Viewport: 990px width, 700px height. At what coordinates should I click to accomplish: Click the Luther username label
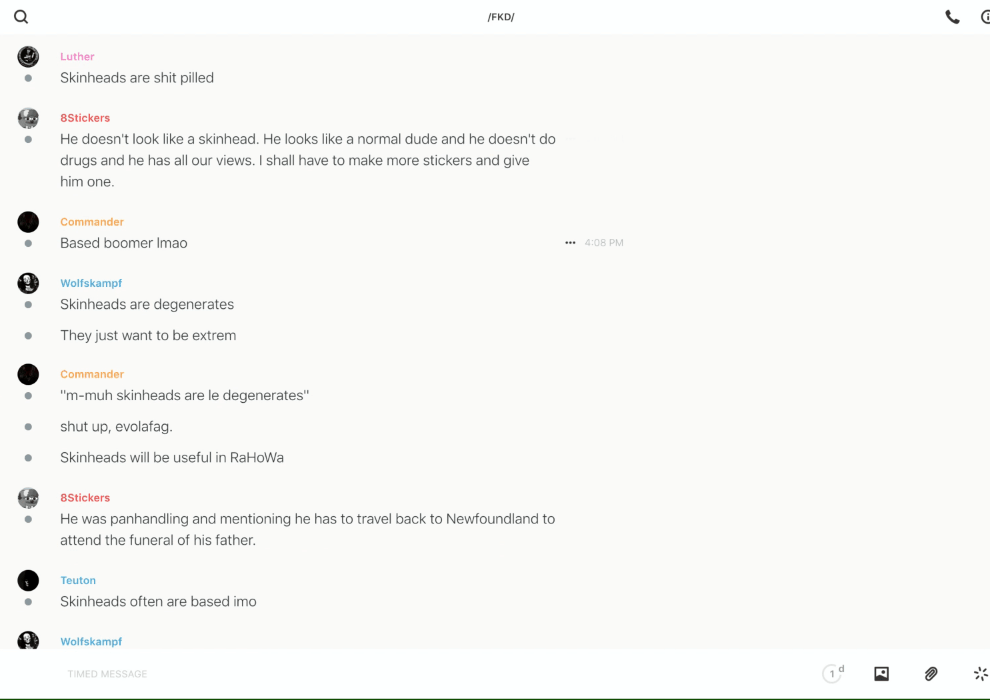point(77,57)
